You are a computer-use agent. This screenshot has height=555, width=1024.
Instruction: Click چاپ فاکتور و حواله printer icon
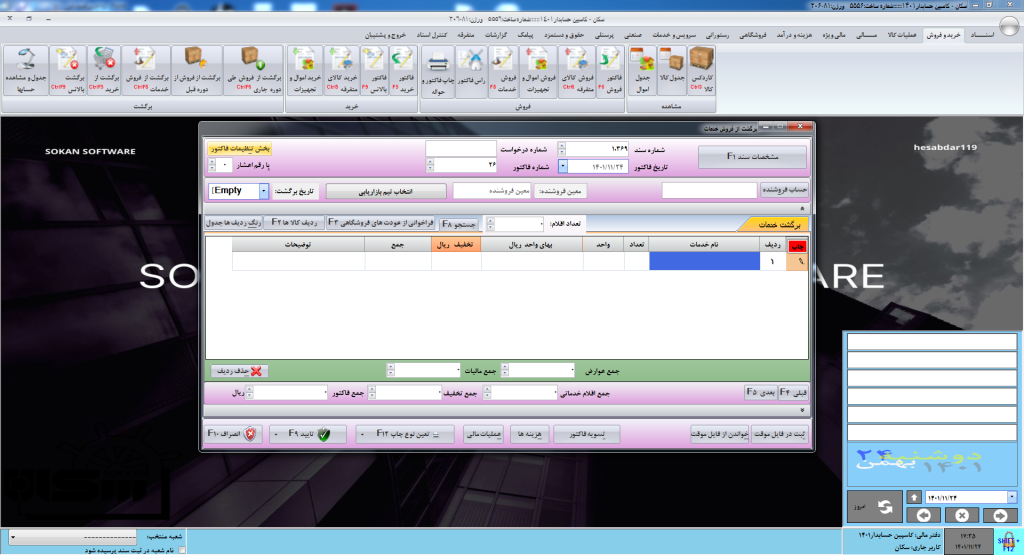click(438, 71)
